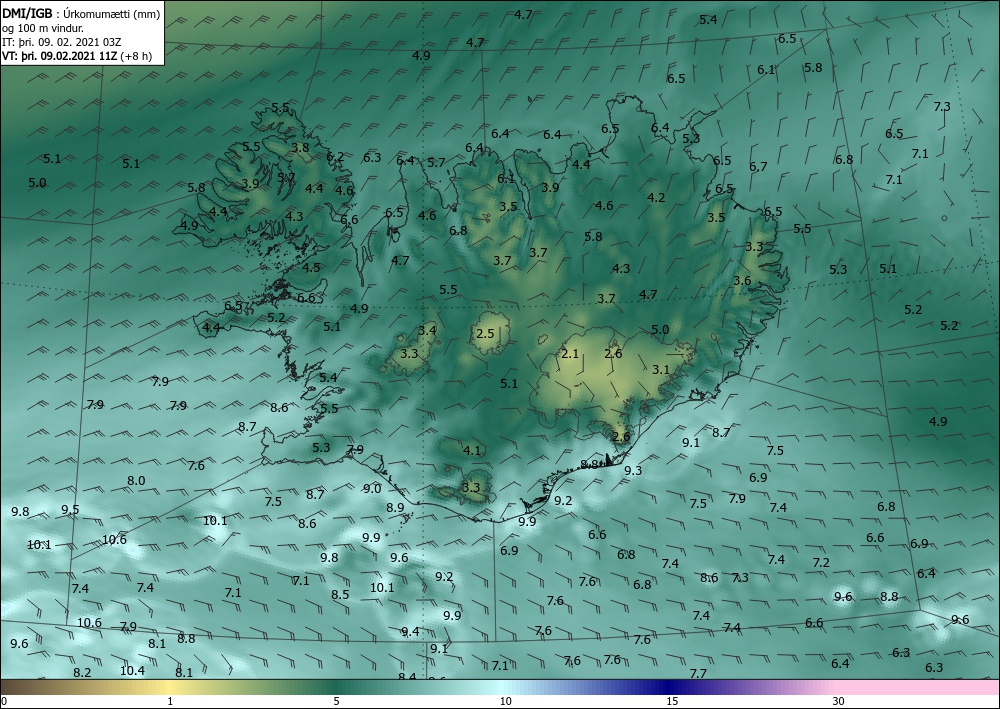Click the value 9.3 off the southeast coast
This screenshot has width=1000, height=709.
tap(633, 471)
